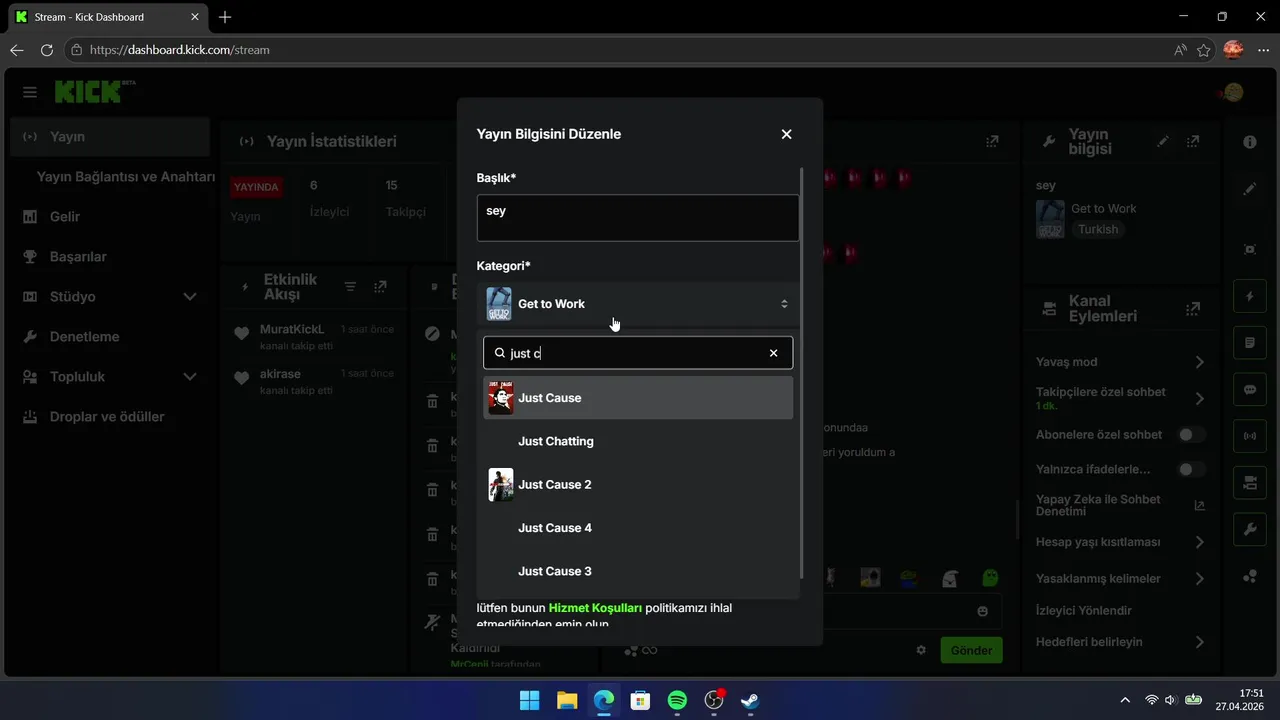
Task: Open Droplar ve ödüller
Action: click(x=110, y=416)
